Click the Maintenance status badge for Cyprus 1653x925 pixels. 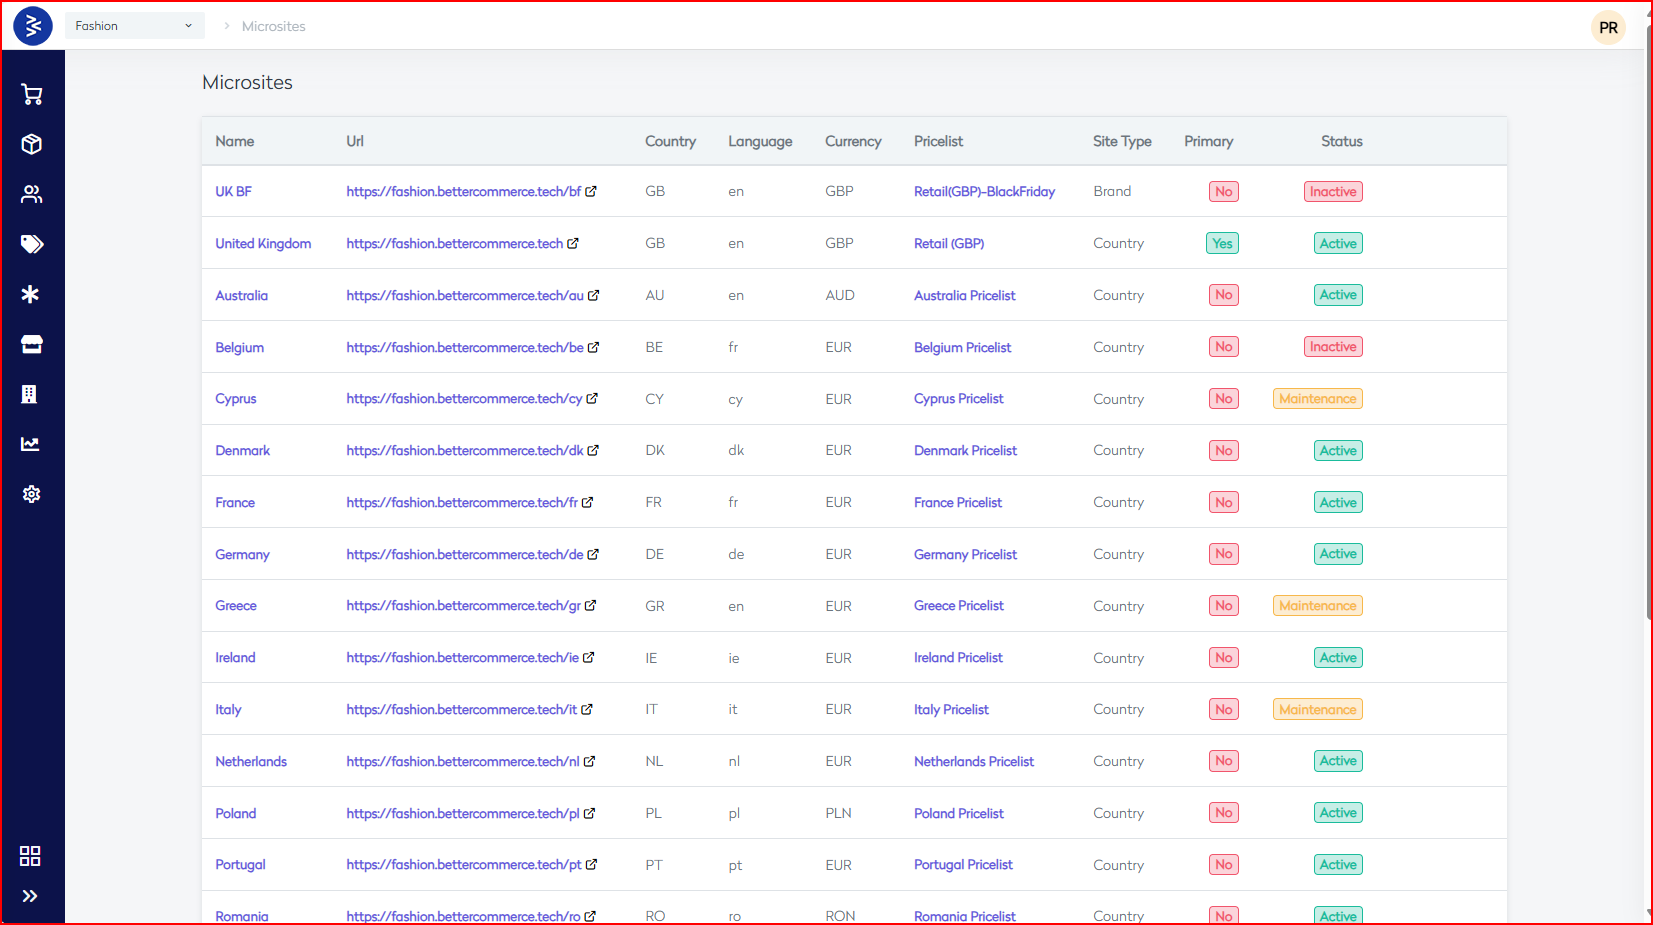[x=1317, y=399]
